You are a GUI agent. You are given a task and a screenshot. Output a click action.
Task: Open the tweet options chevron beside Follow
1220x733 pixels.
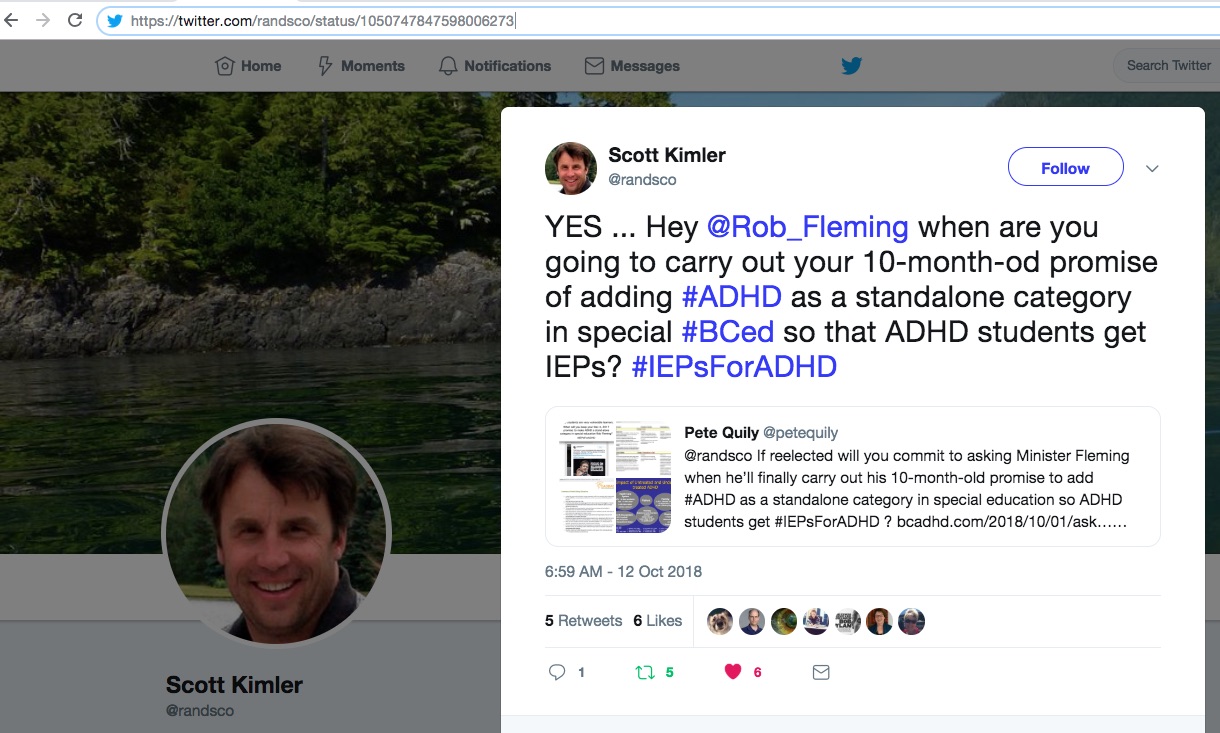[x=1152, y=168]
